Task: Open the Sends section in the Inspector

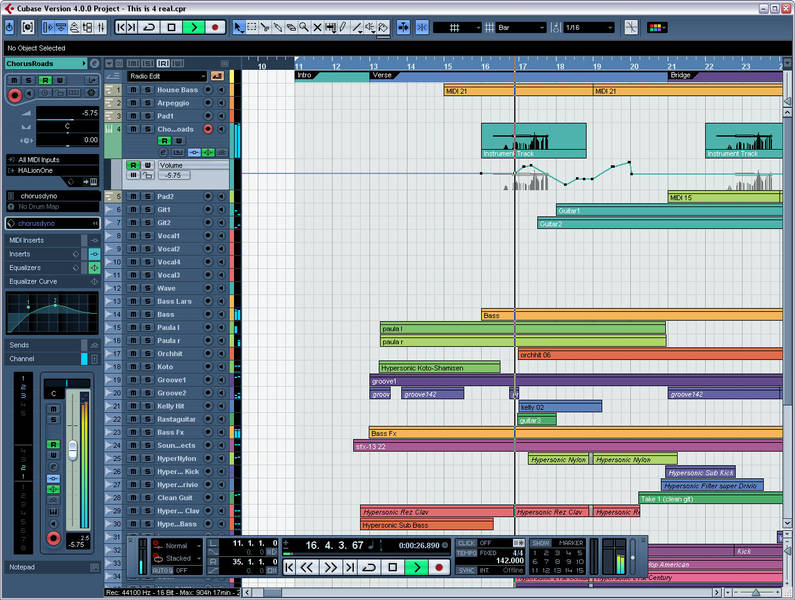Action: [44, 345]
